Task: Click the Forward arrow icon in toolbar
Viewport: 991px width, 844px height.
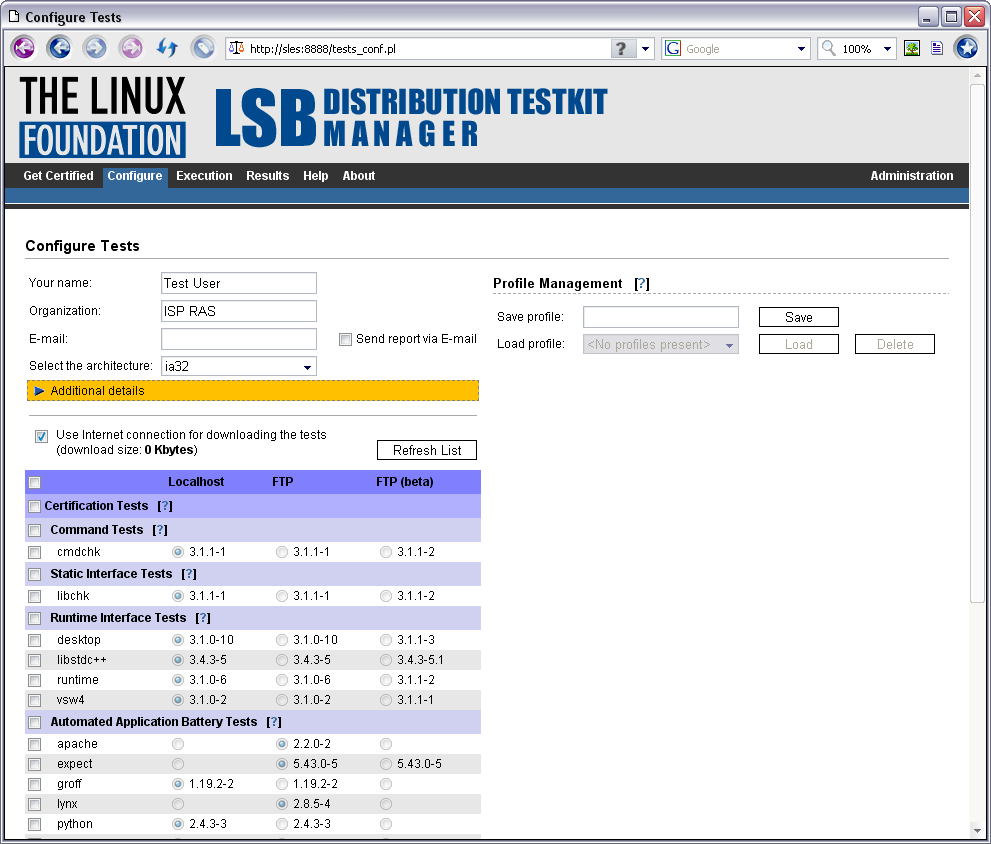Action: click(x=95, y=48)
